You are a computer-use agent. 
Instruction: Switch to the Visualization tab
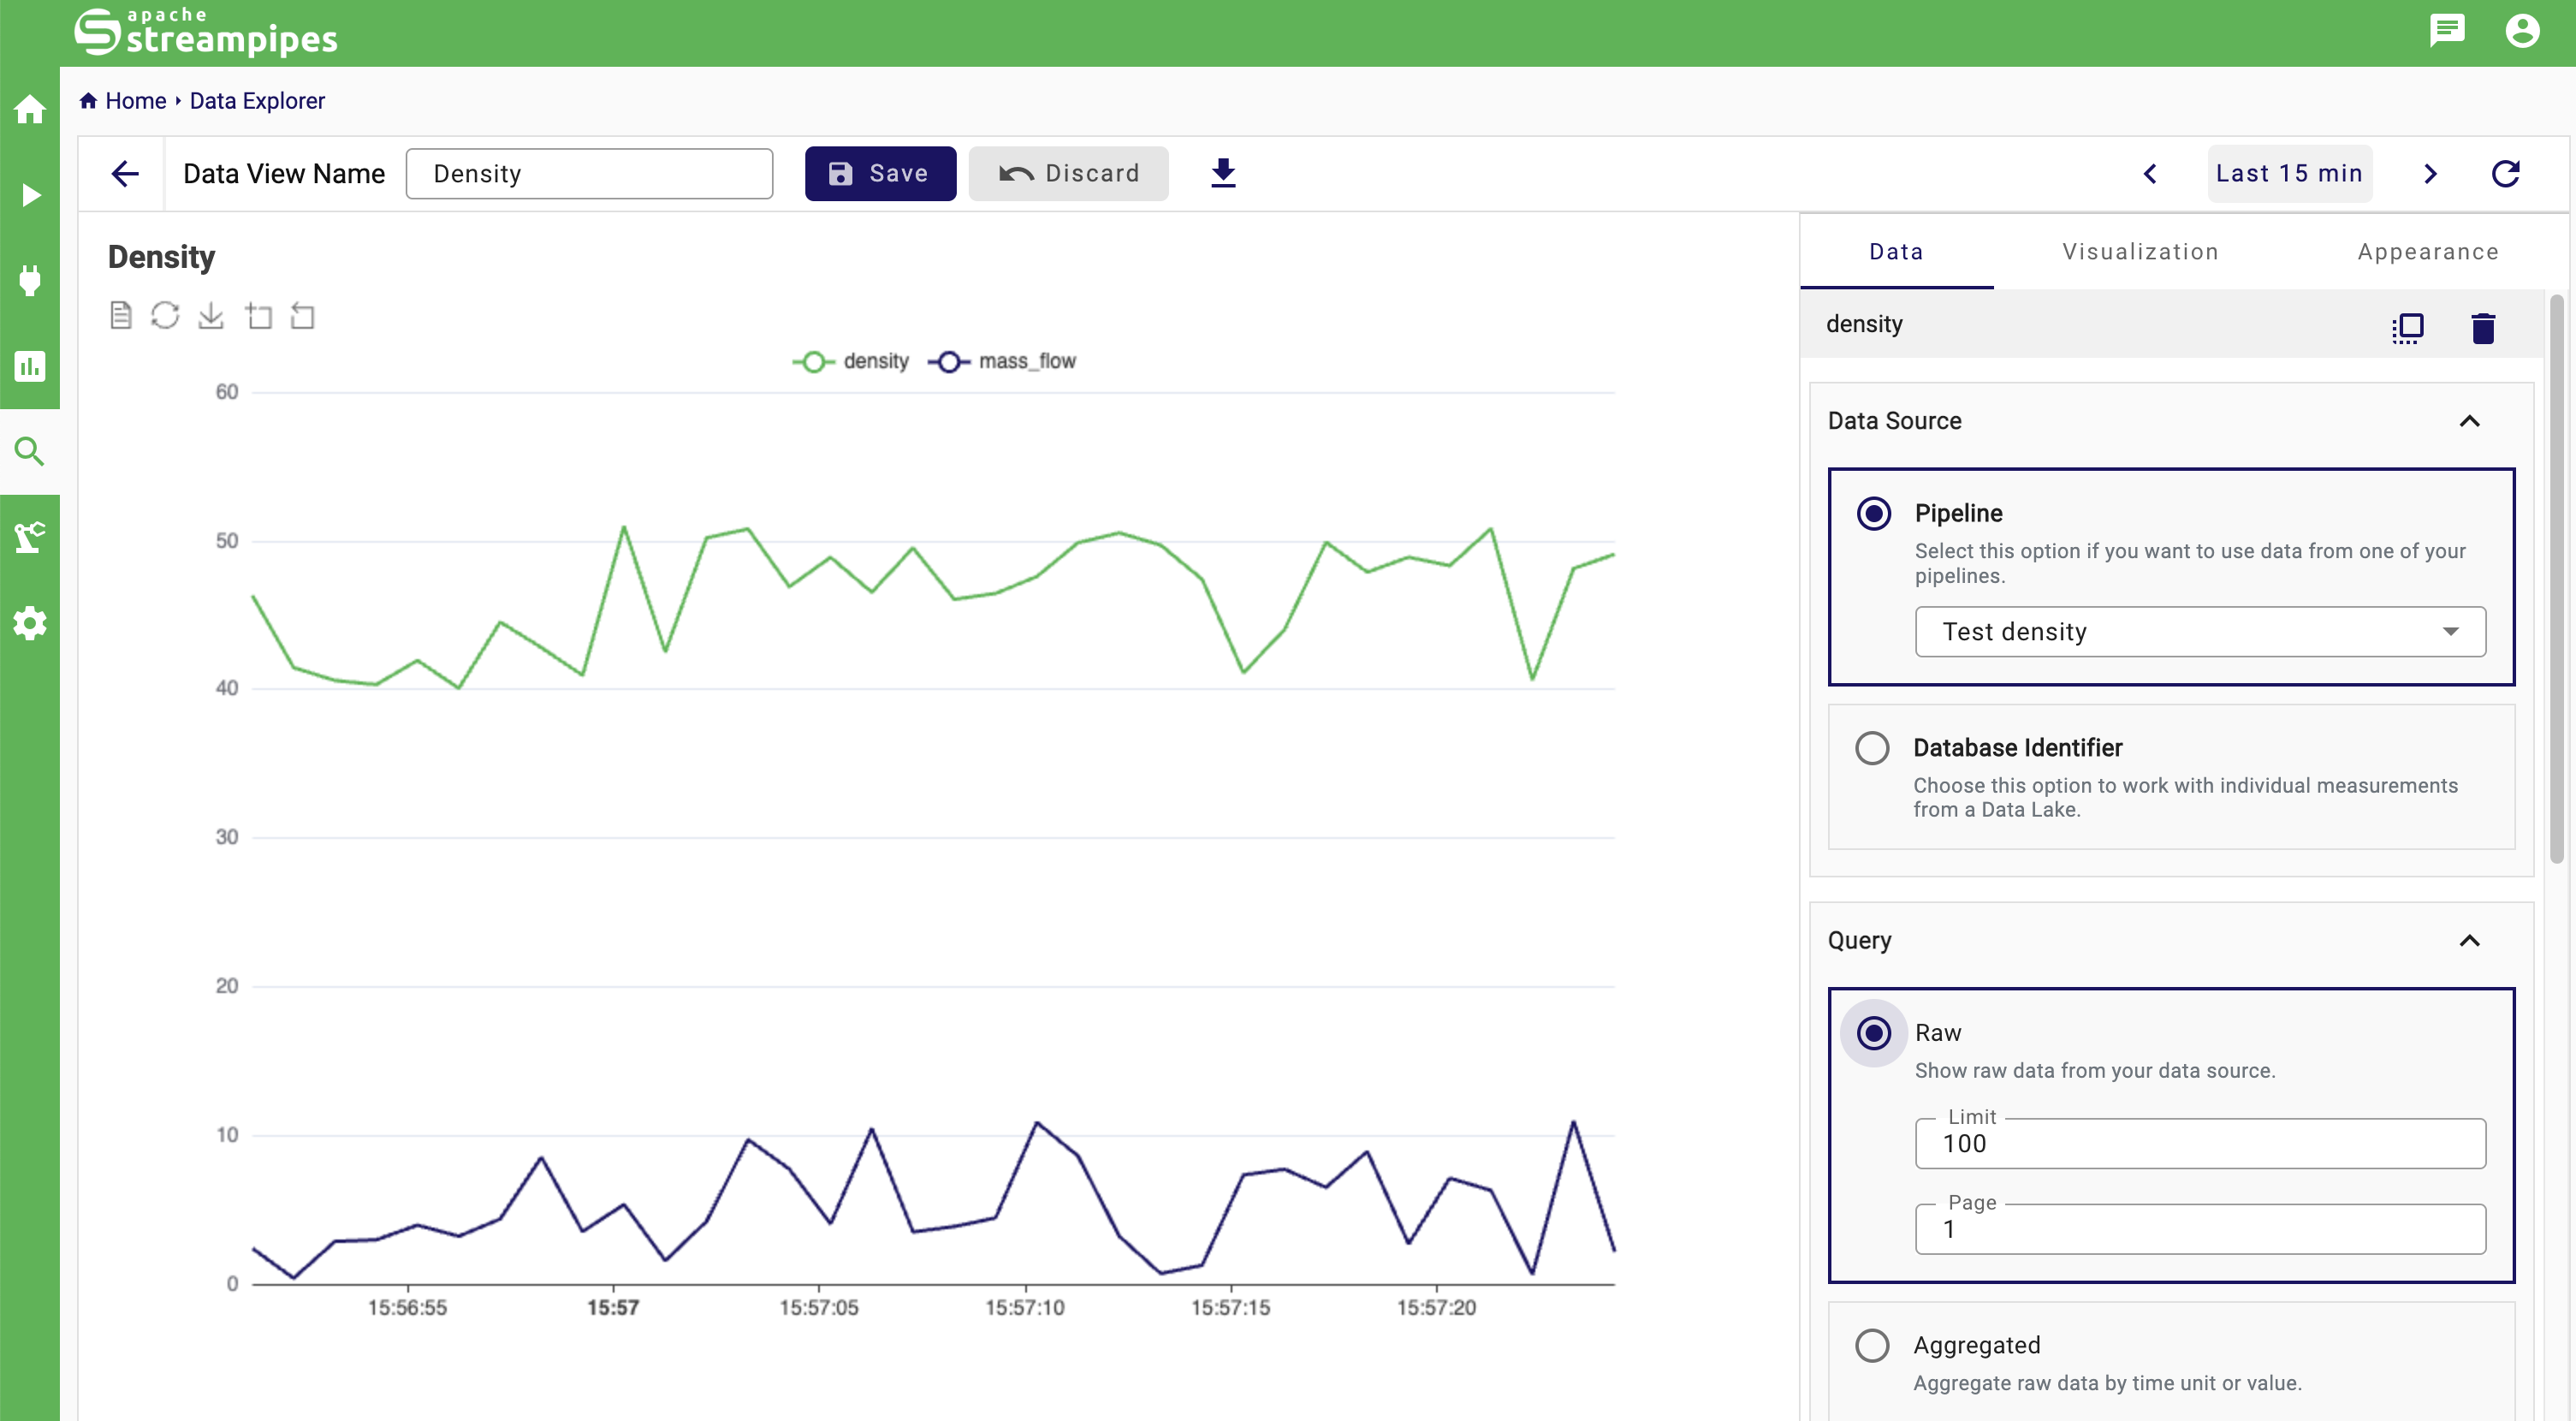pyautogui.click(x=2140, y=252)
